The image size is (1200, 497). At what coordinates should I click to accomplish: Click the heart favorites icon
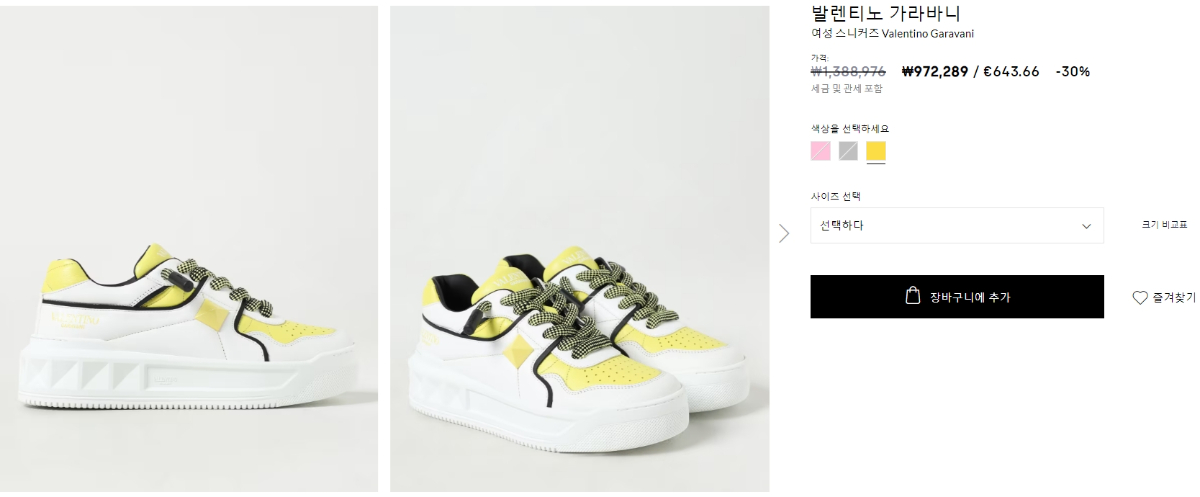(1140, 298)
